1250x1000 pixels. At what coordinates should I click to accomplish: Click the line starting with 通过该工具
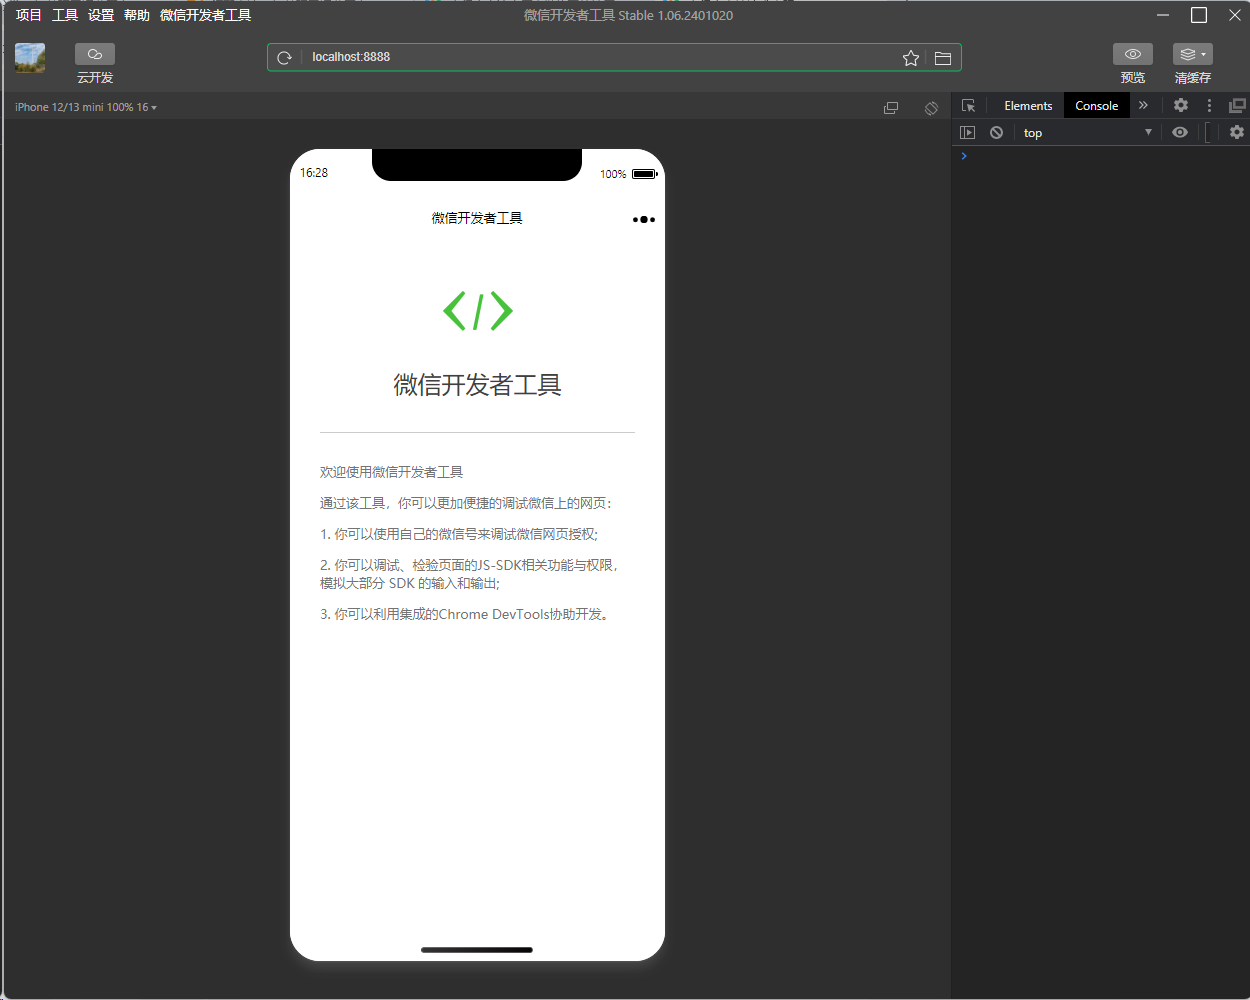(x=466, y=503)
